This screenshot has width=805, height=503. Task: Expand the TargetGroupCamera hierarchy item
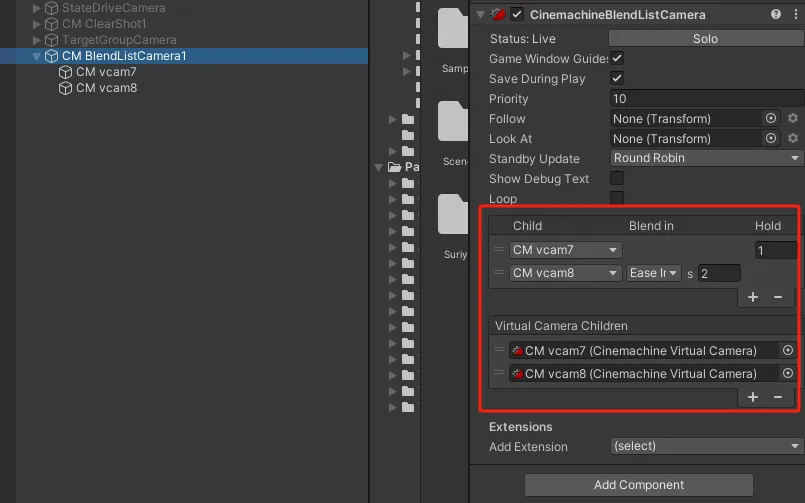click(36, 40)
